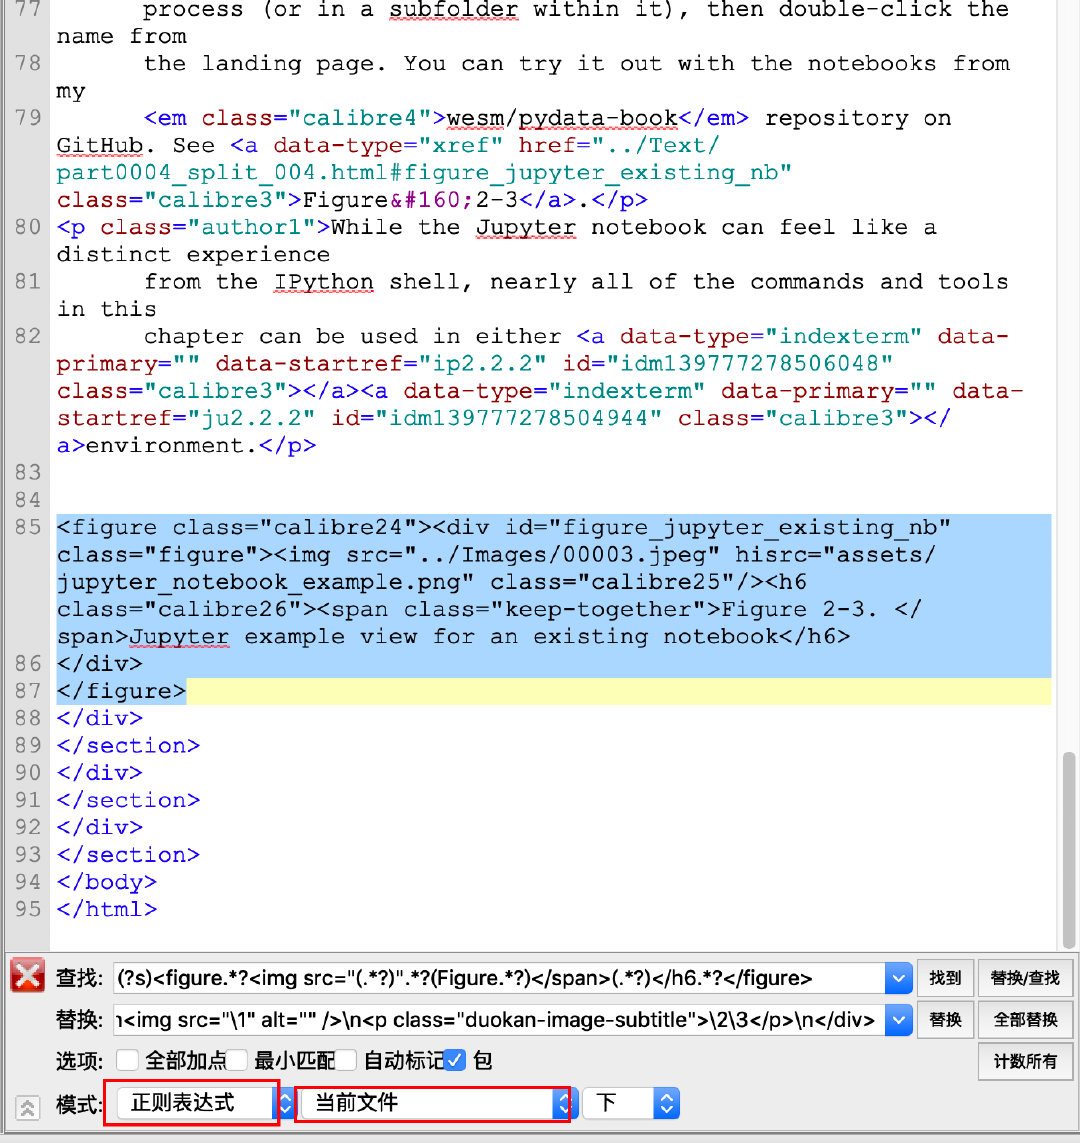The height and width of the screenshot is (1143, 1080).
Task: Collapse the find panel with double-chevron icon
Action: [x=27, y=1108]
